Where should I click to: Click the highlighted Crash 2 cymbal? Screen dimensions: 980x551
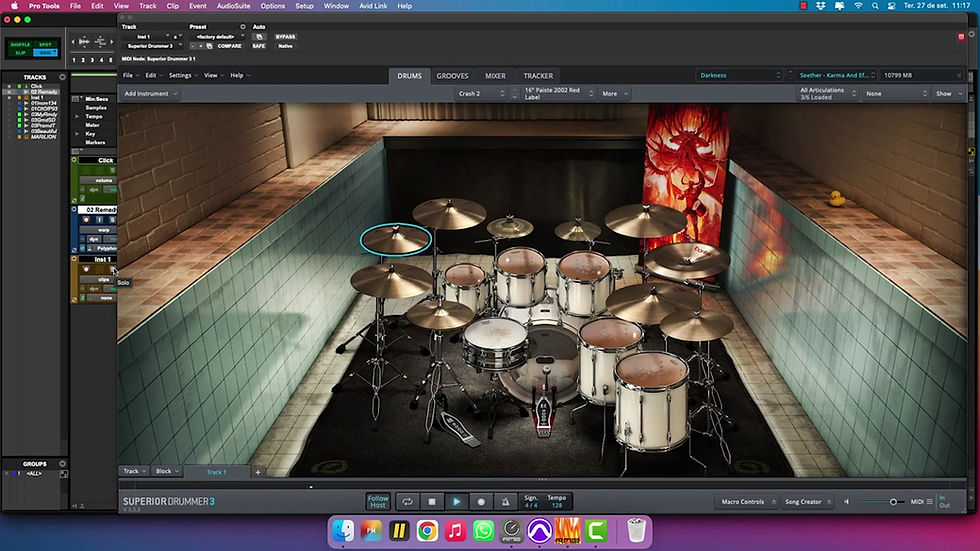[396, 239]
